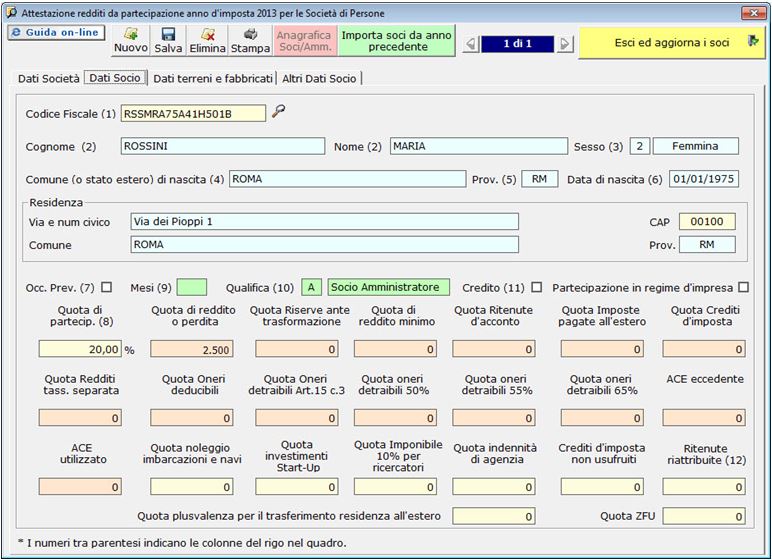Click Quota Oneri deducibili field
This screenshot has height=560, width=772.
click(x=192, y=418)
